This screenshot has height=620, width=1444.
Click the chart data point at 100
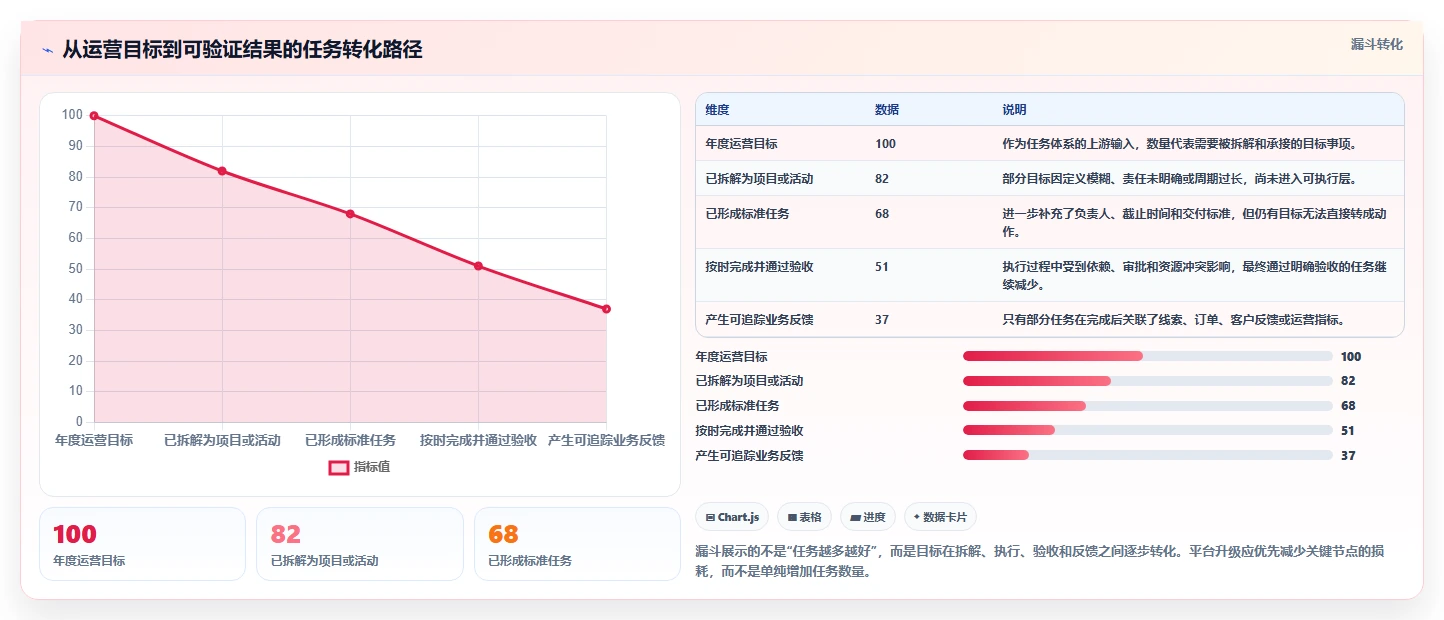click(94, 116)
